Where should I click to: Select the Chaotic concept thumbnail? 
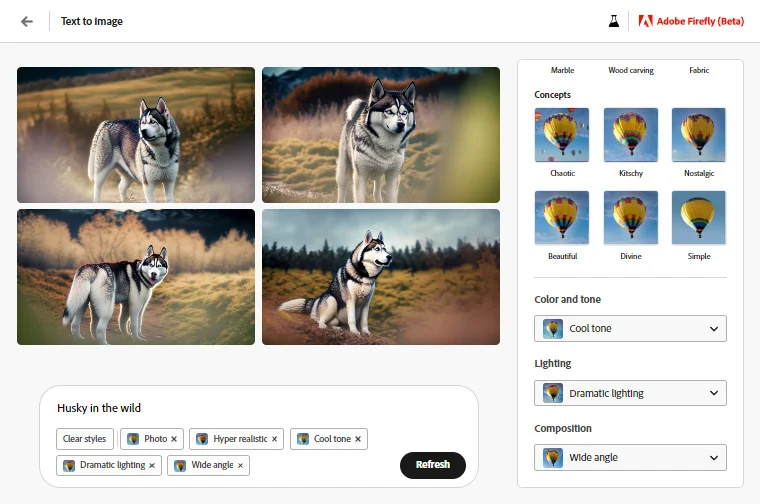click(562, 135)
